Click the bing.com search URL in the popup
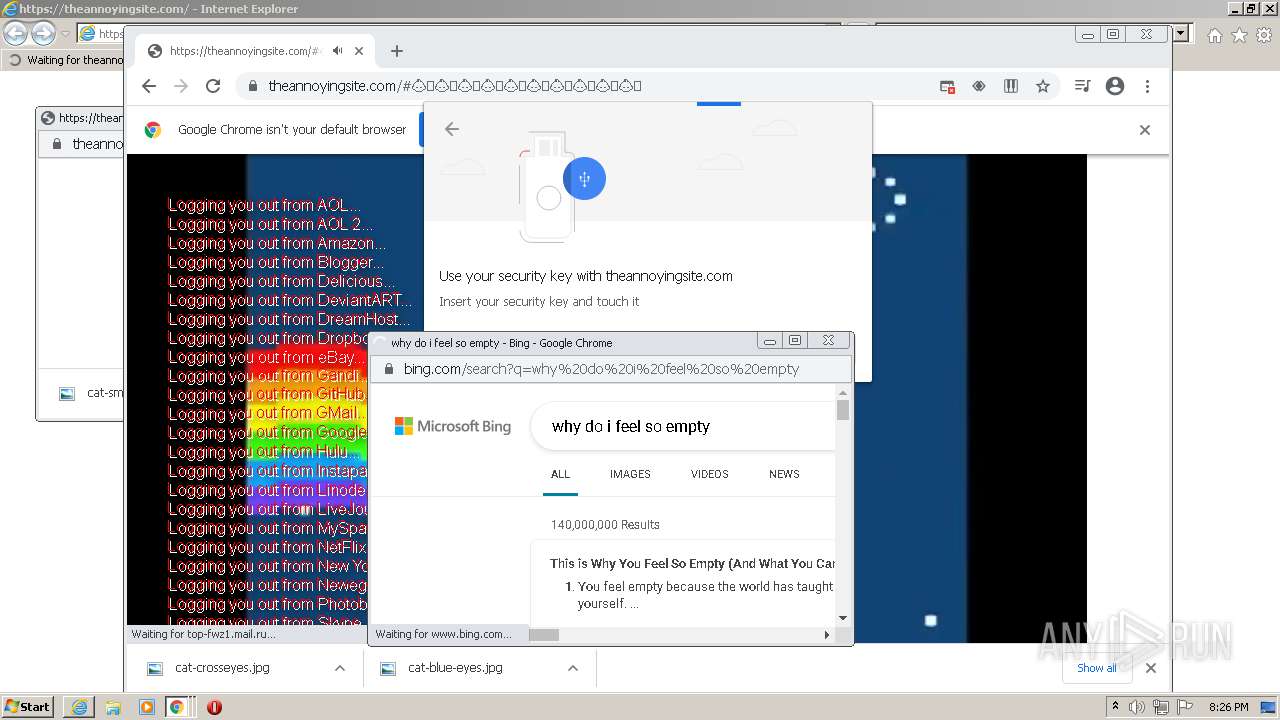1280x720 pixels. 601,369
